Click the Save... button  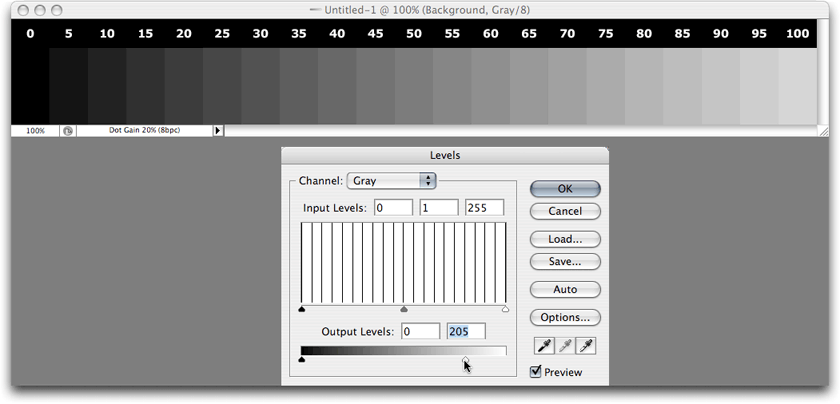click(565, 261)
